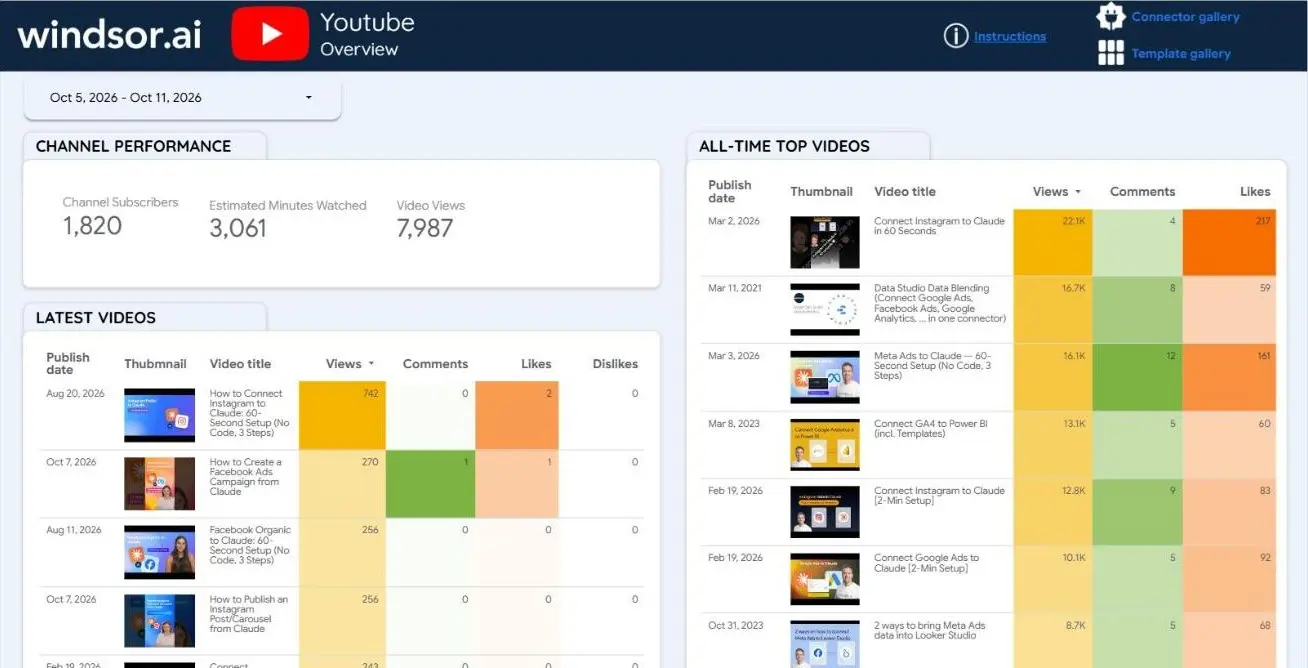
Task: Click the 742 views cell
Action: 342,415
